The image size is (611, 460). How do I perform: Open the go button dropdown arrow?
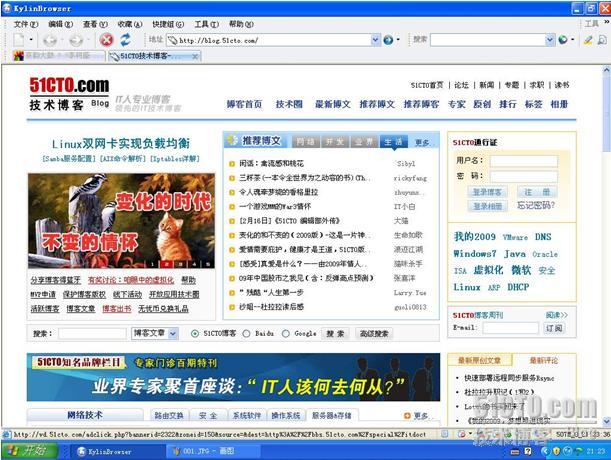(x=398, y=40)
